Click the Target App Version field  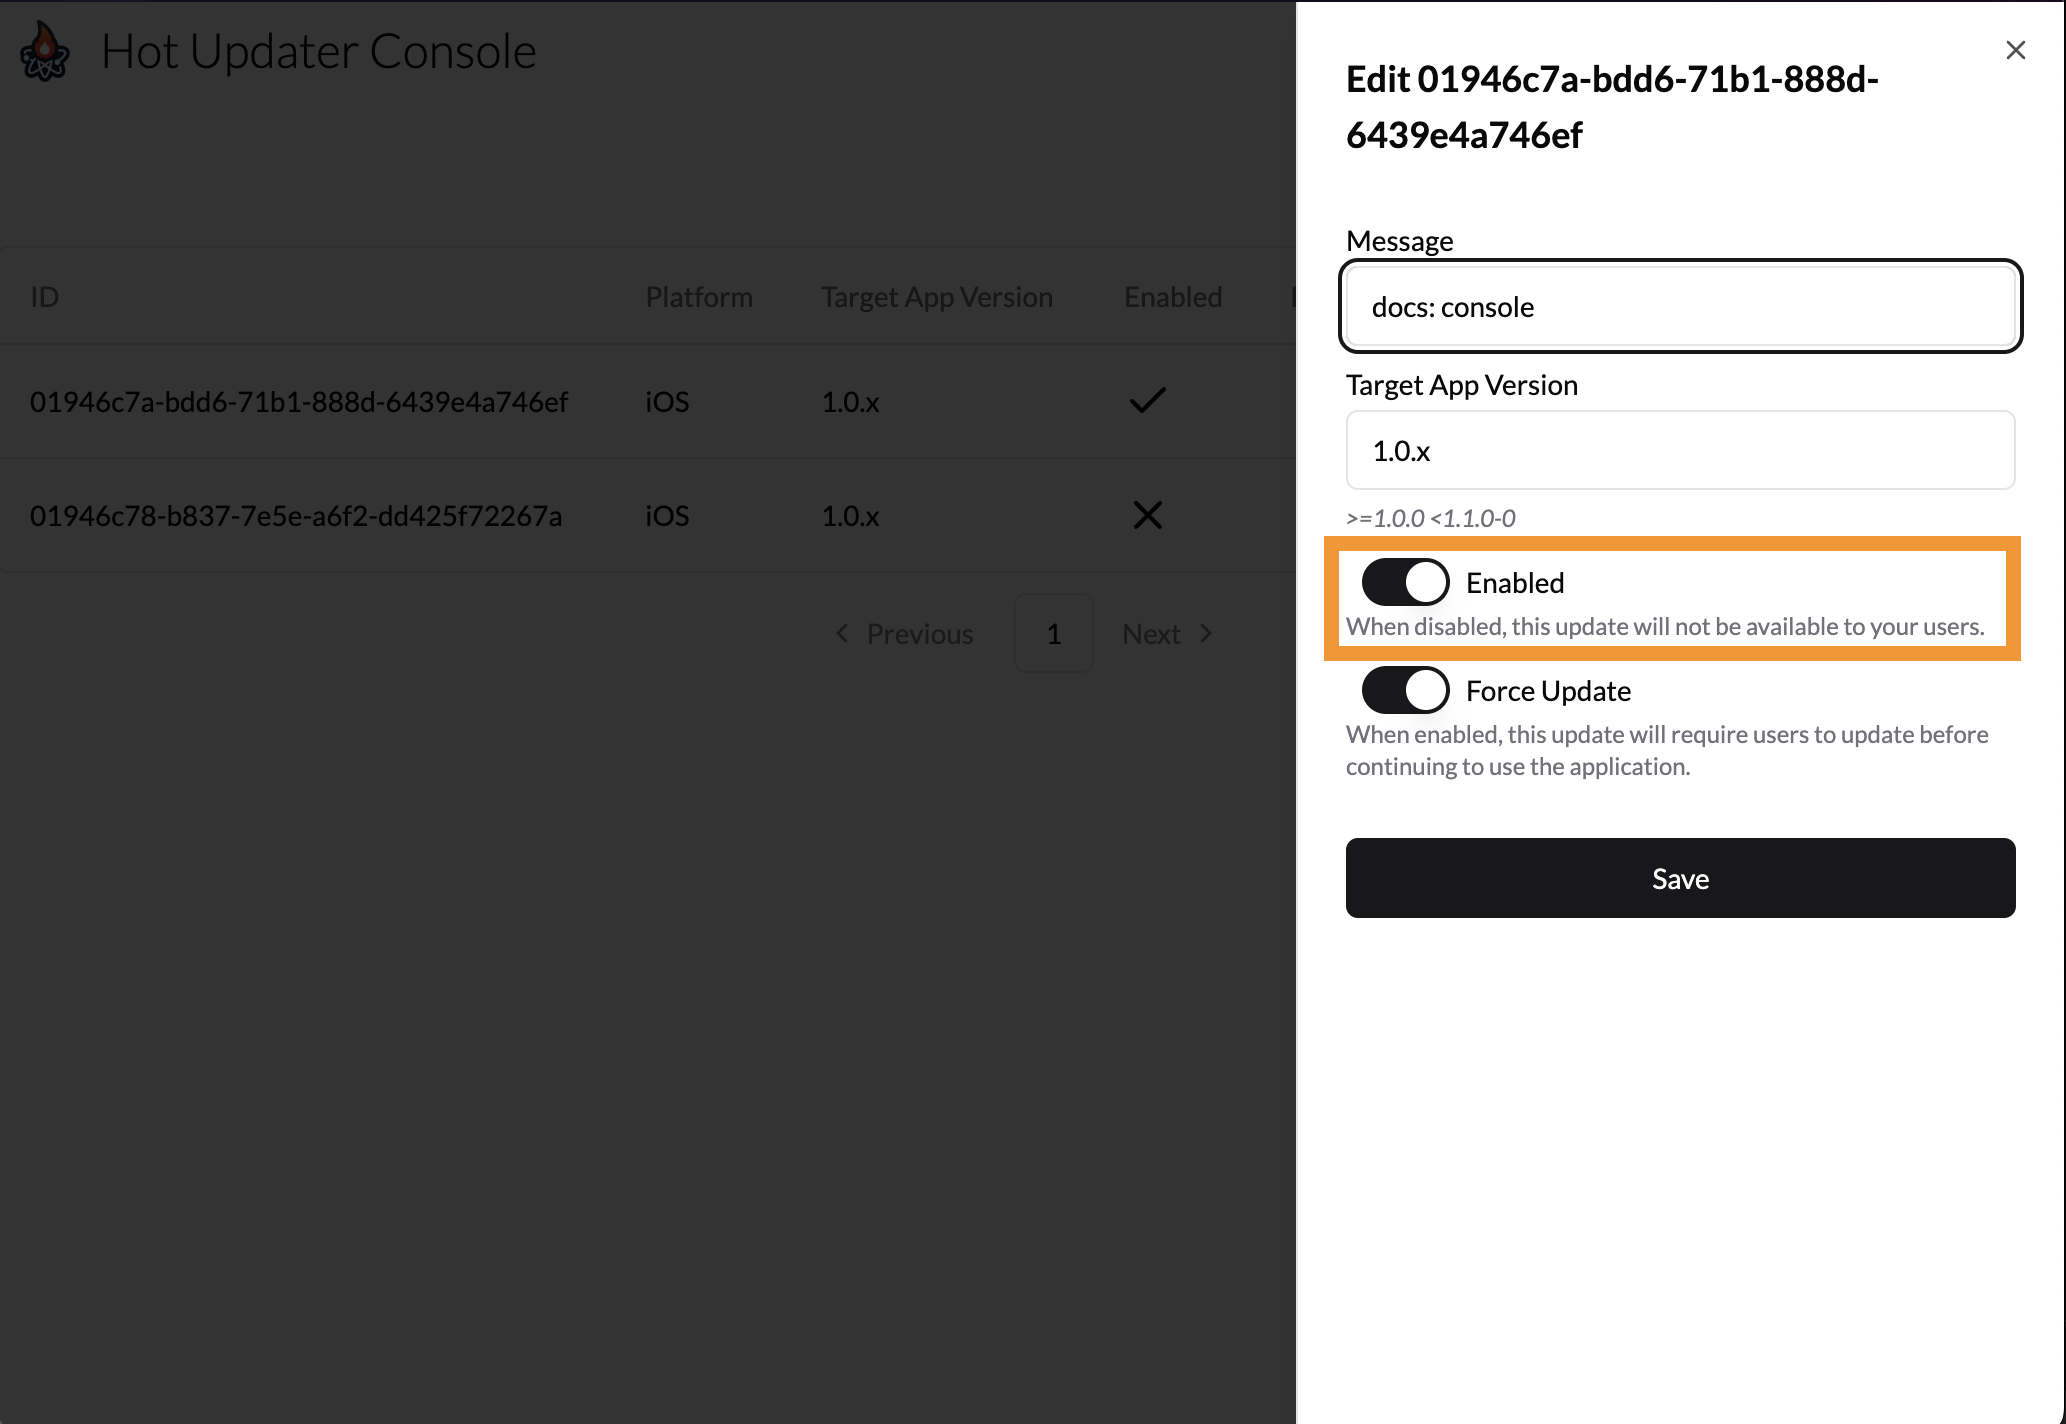click(1680, 451)
